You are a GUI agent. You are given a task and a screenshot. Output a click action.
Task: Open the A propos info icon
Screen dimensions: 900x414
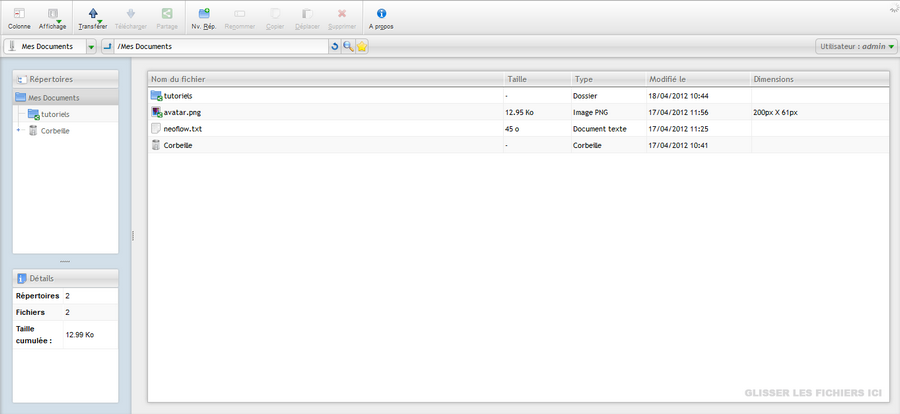381,14
